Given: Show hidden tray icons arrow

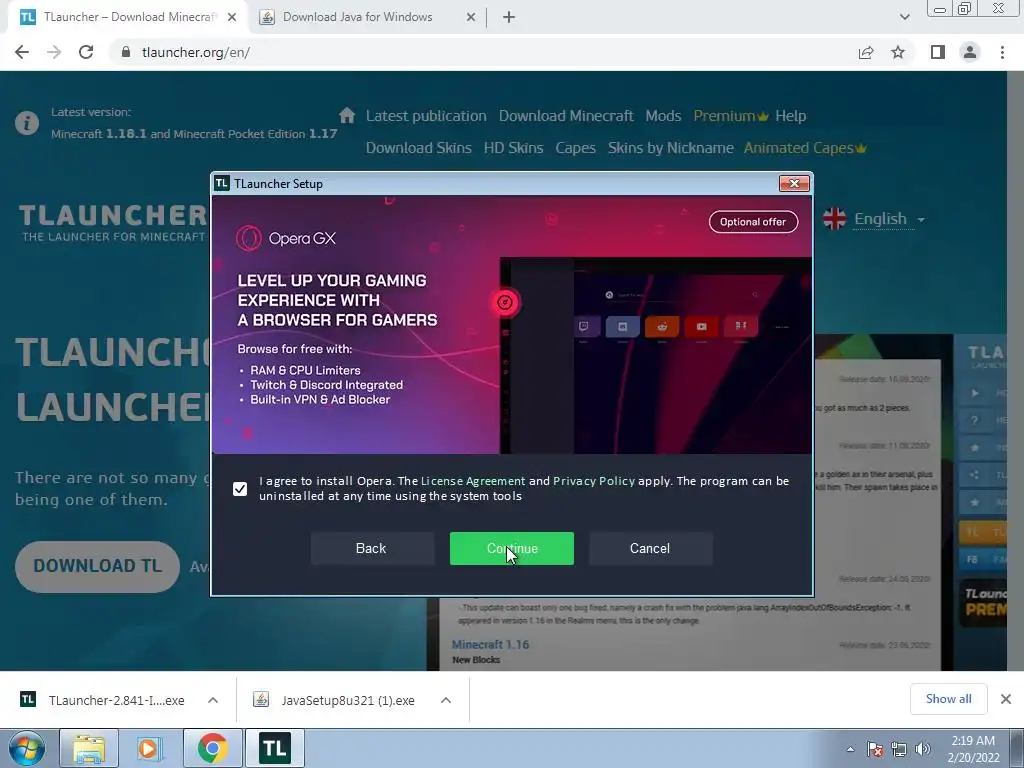Looking at the screenshot, I should pos(850,749).
